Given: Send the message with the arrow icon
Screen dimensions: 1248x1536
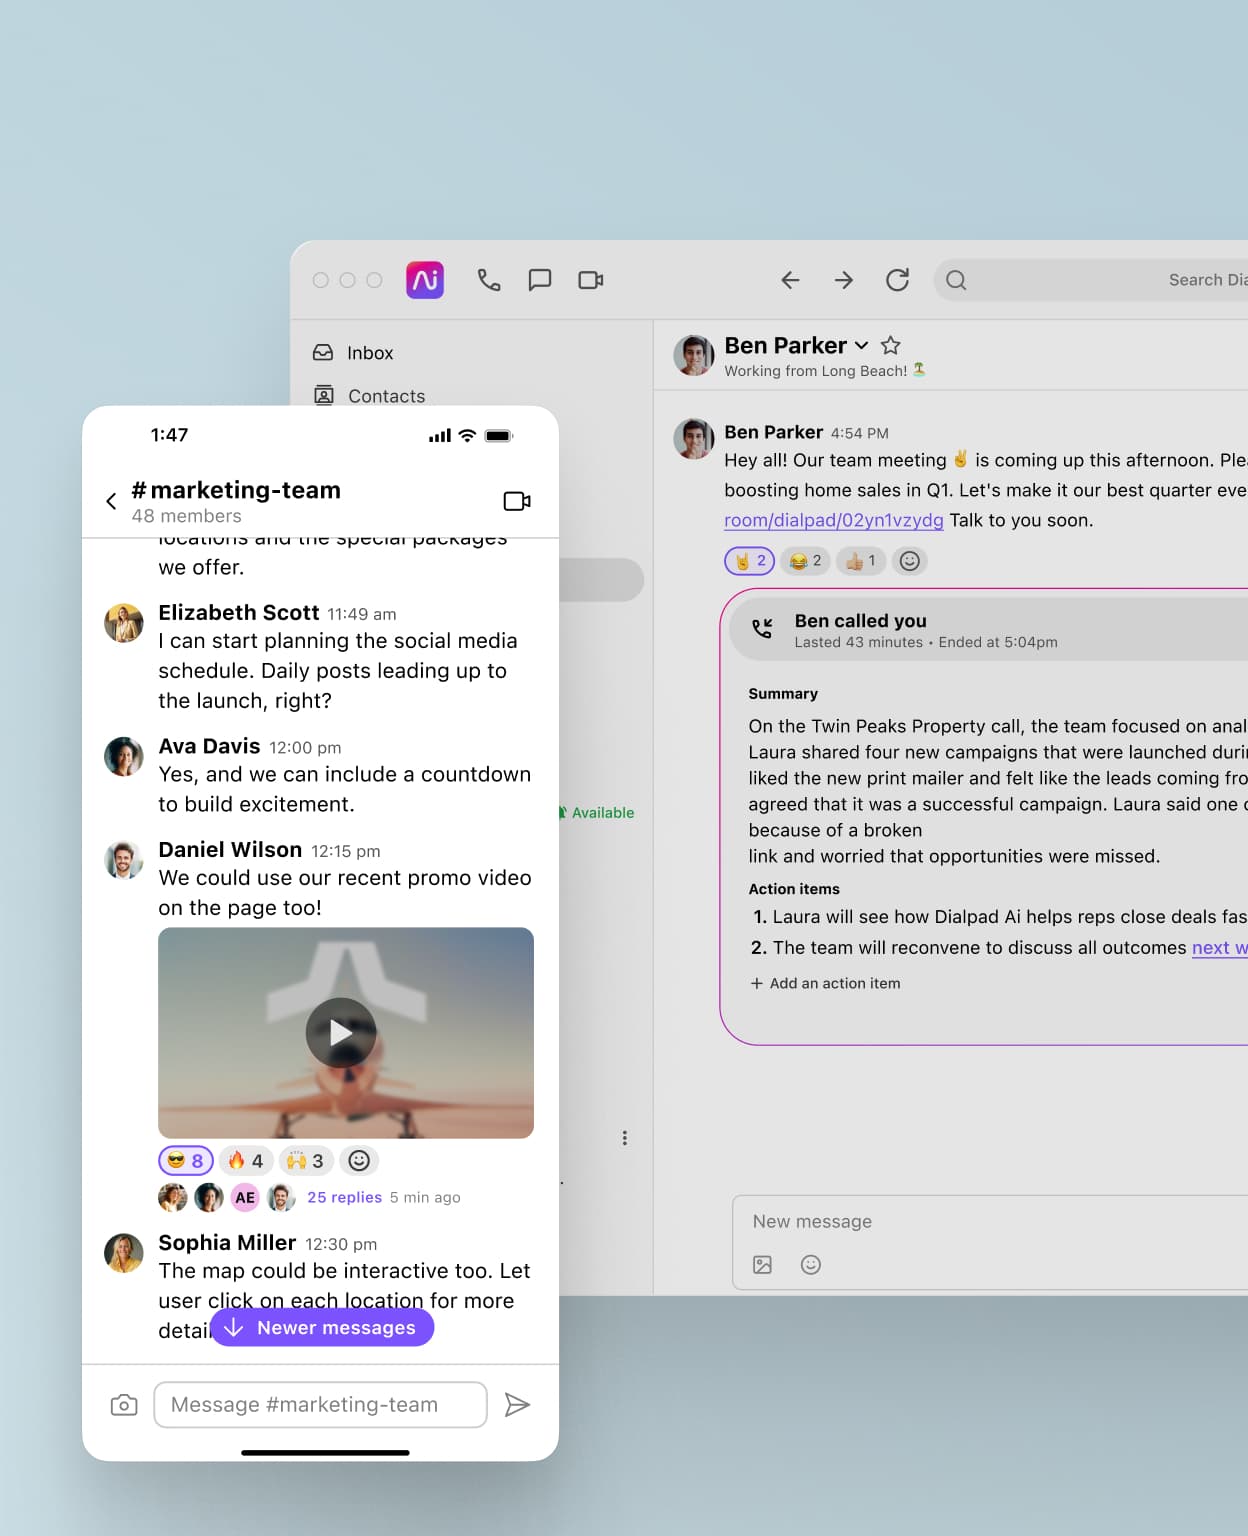Looking at the screenshot, I should click(519, 1405).
